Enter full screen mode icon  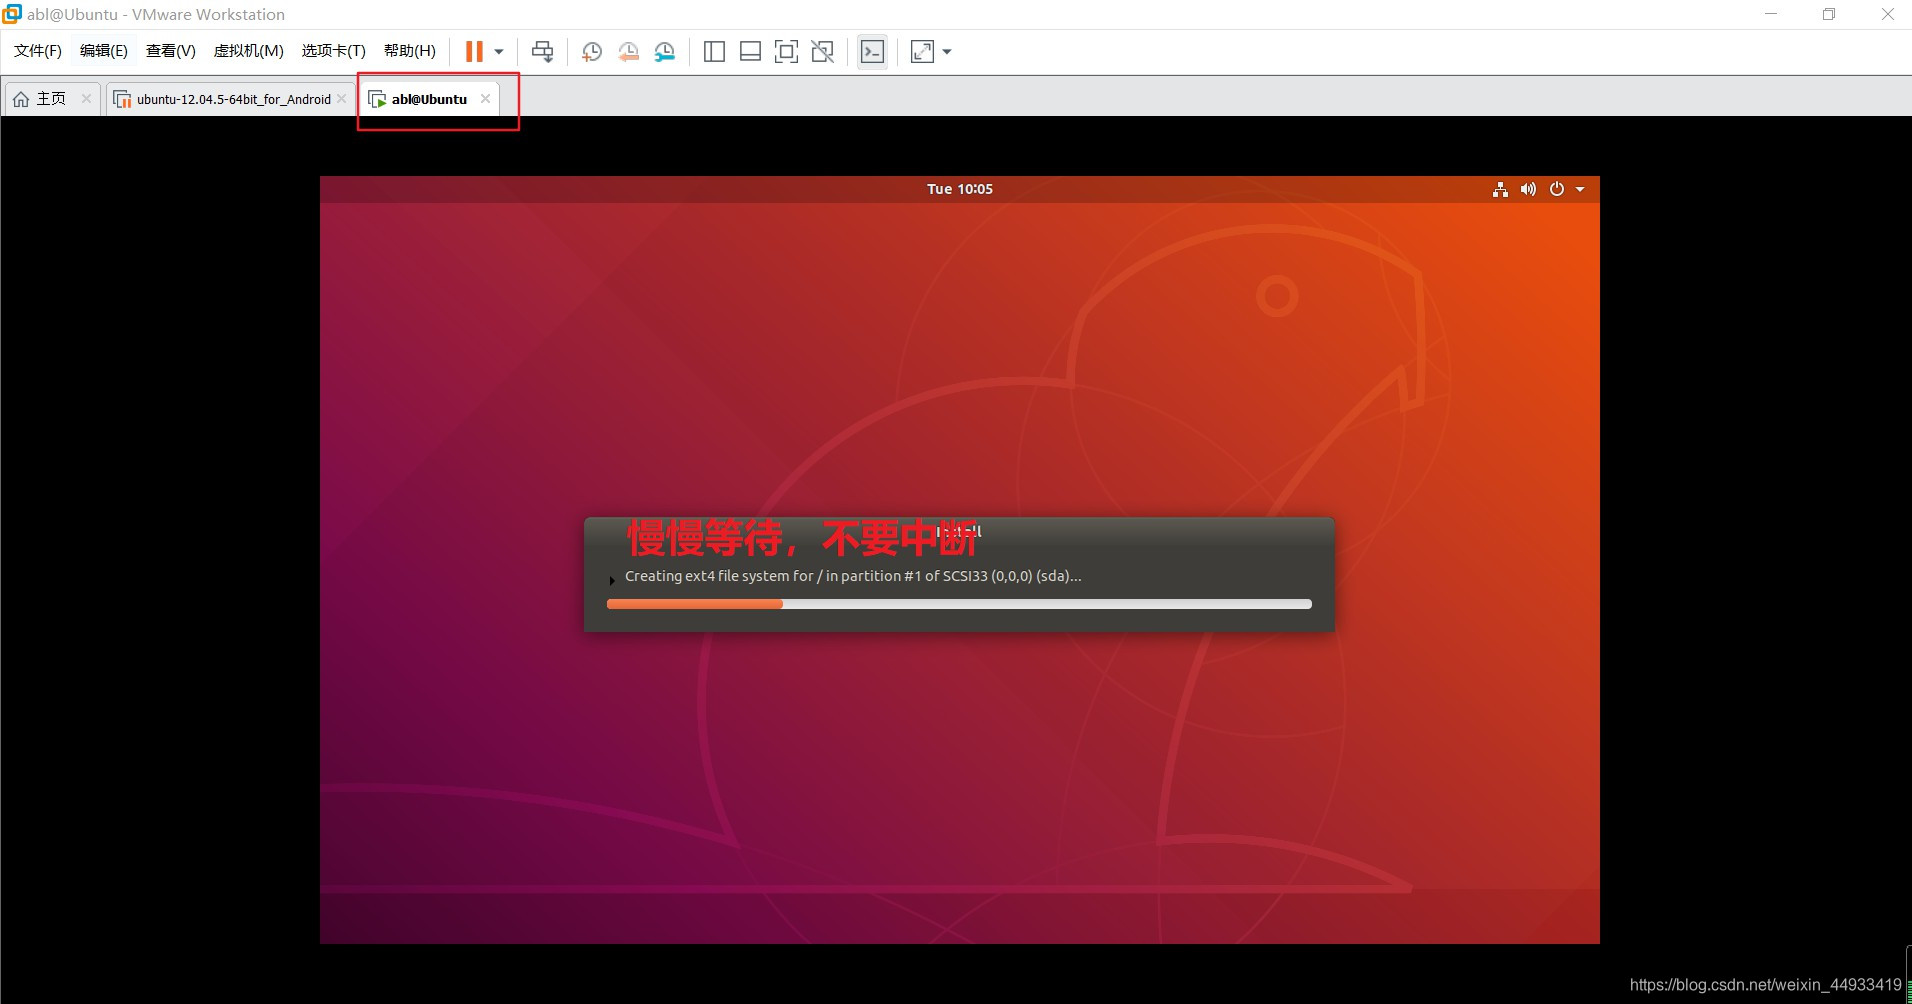(786, 52)
